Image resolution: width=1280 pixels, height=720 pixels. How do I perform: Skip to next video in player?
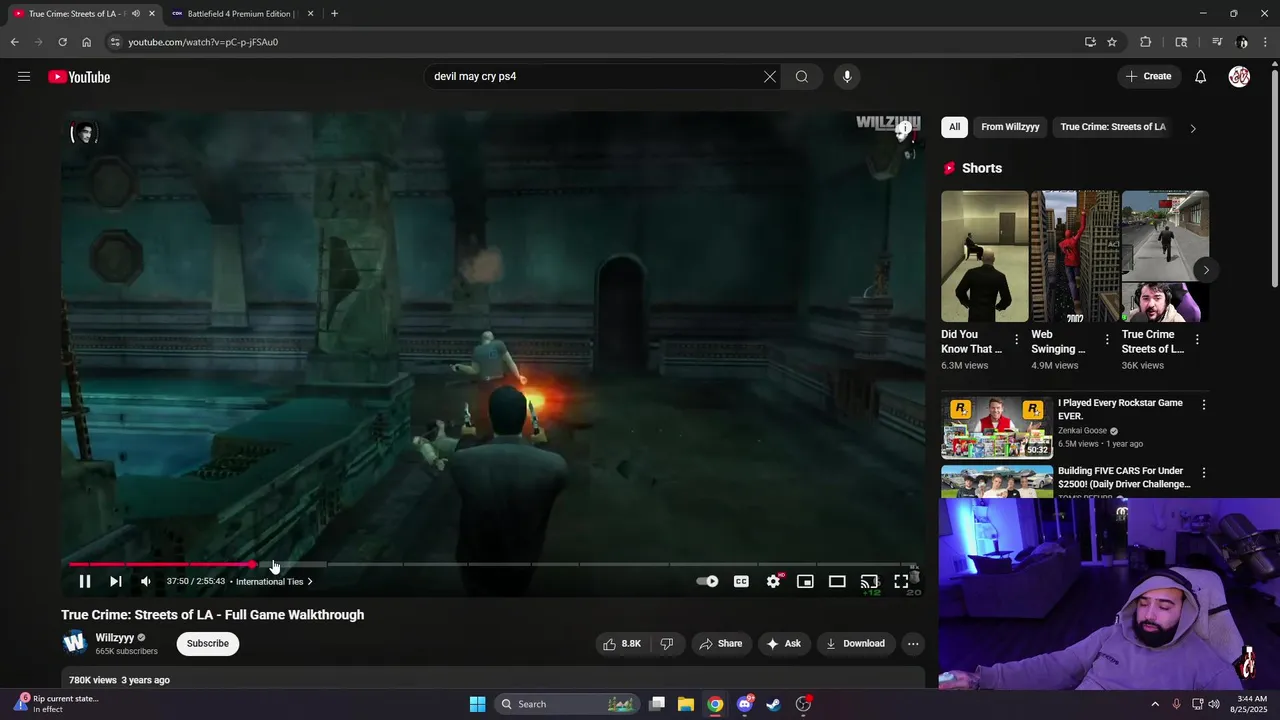[x=116, y=581]
